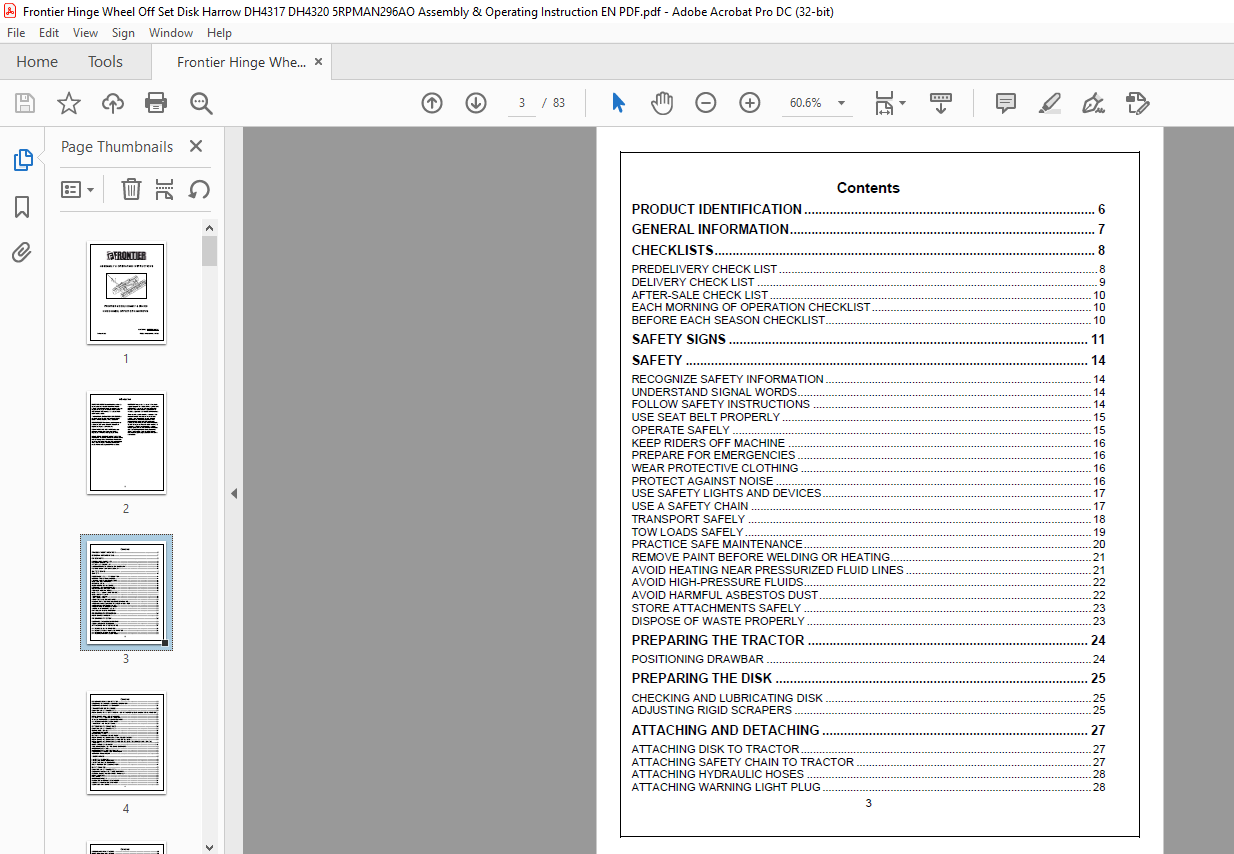The width and height of the screenshot is (1234, 854).
Task: Switch to the Tools tab
Action: click(x=105, y=62)
